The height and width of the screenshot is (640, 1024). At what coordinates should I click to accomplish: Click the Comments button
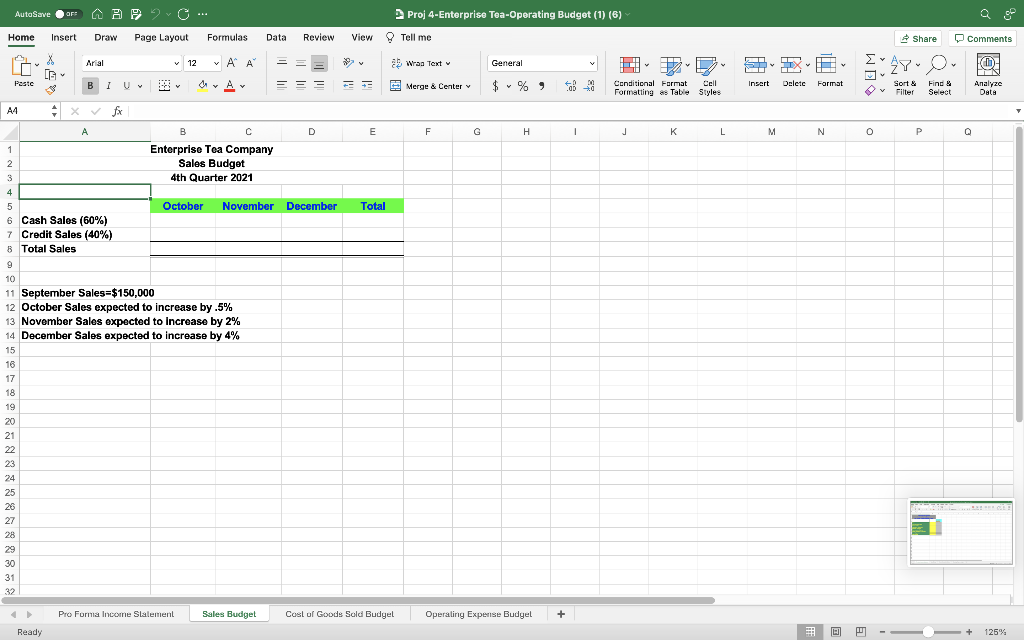[983, 39]
